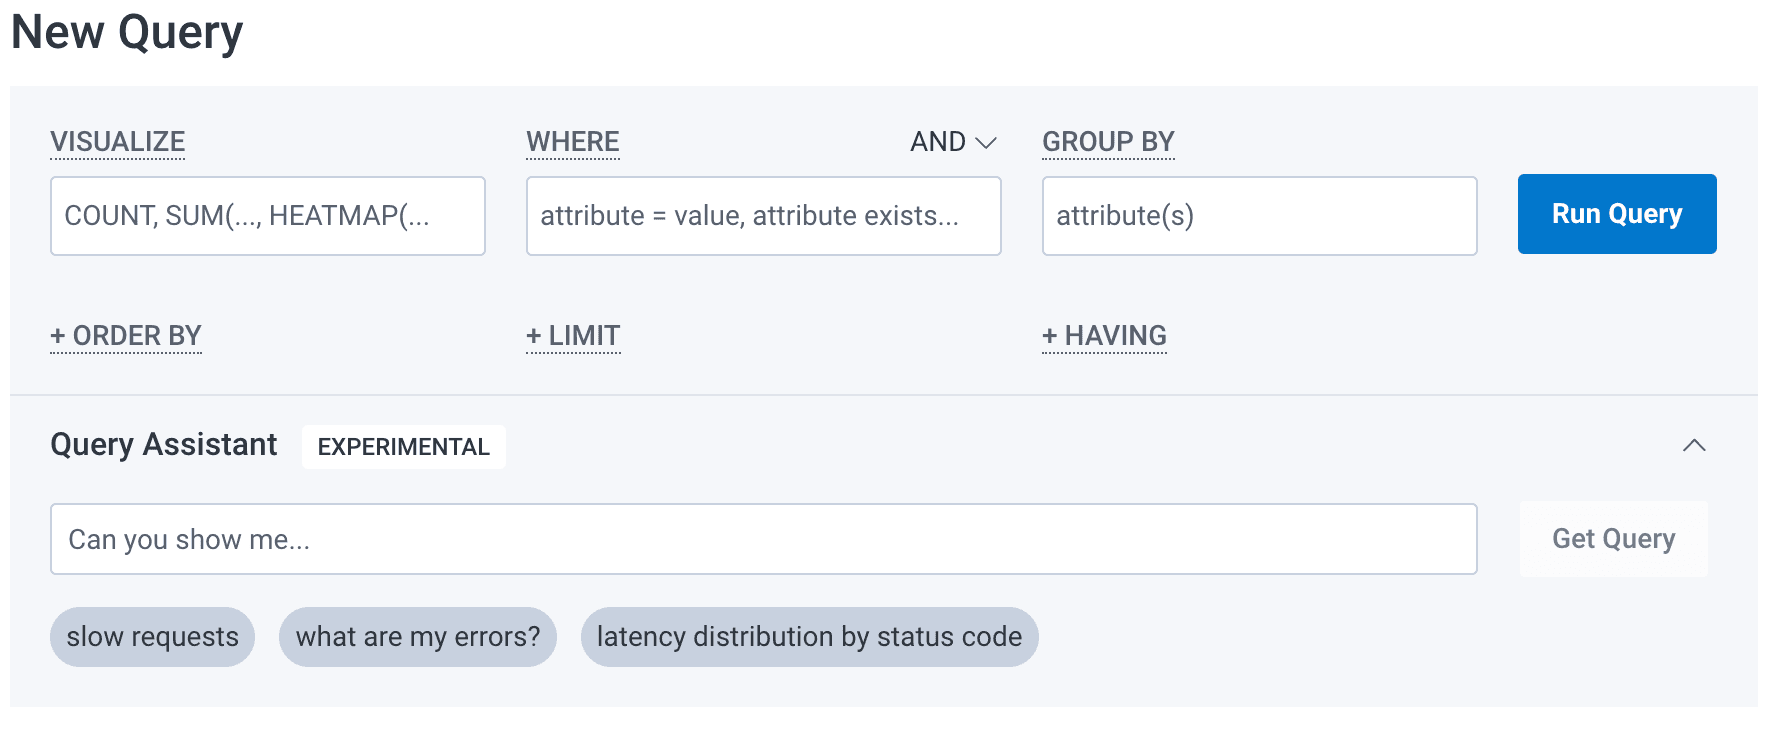Open the AND/OR operator dropdown
Image resolution: width=1782 pixels, height=732 pixels.
click(952, 141)
